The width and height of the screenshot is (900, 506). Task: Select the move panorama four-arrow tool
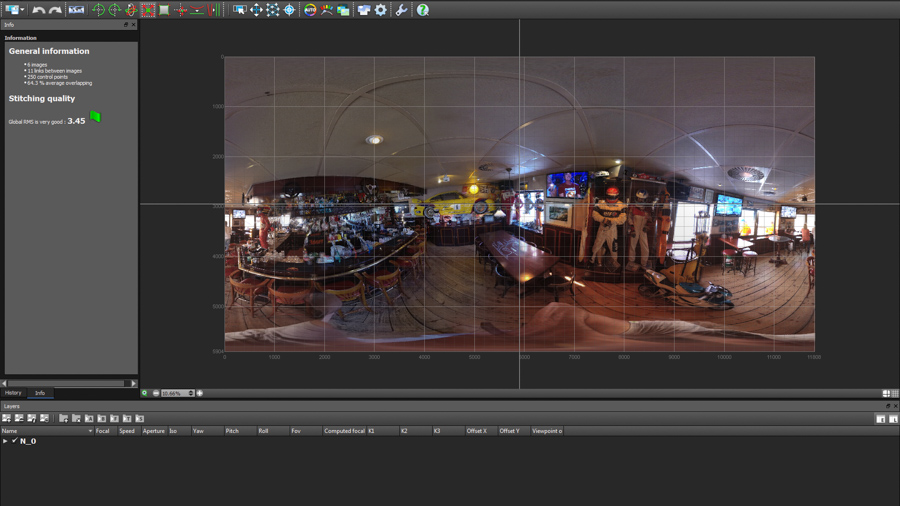click(x=256, y=10)
